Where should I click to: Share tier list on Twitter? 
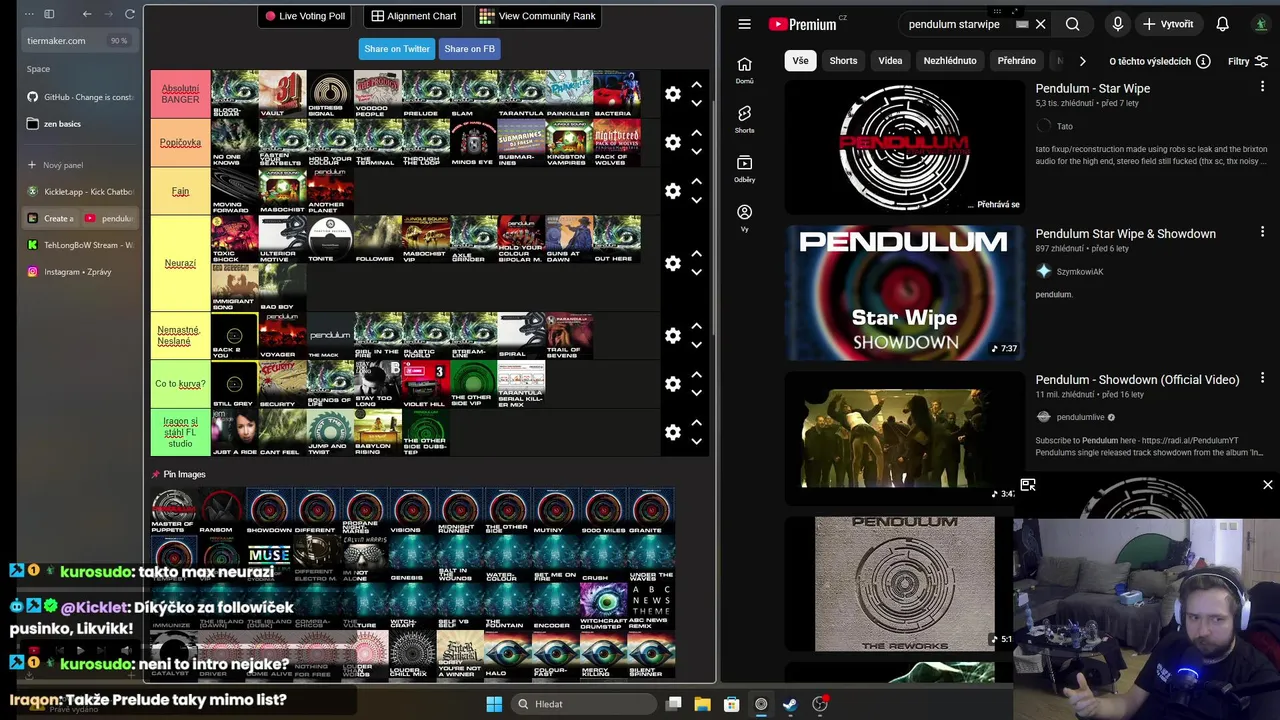tap(397, 48)
